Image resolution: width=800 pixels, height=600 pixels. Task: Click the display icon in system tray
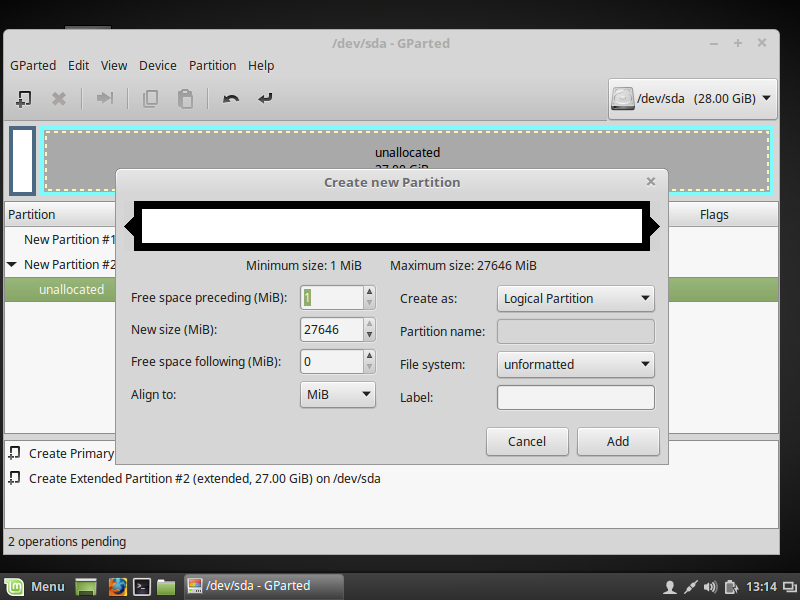coord(790,587)
